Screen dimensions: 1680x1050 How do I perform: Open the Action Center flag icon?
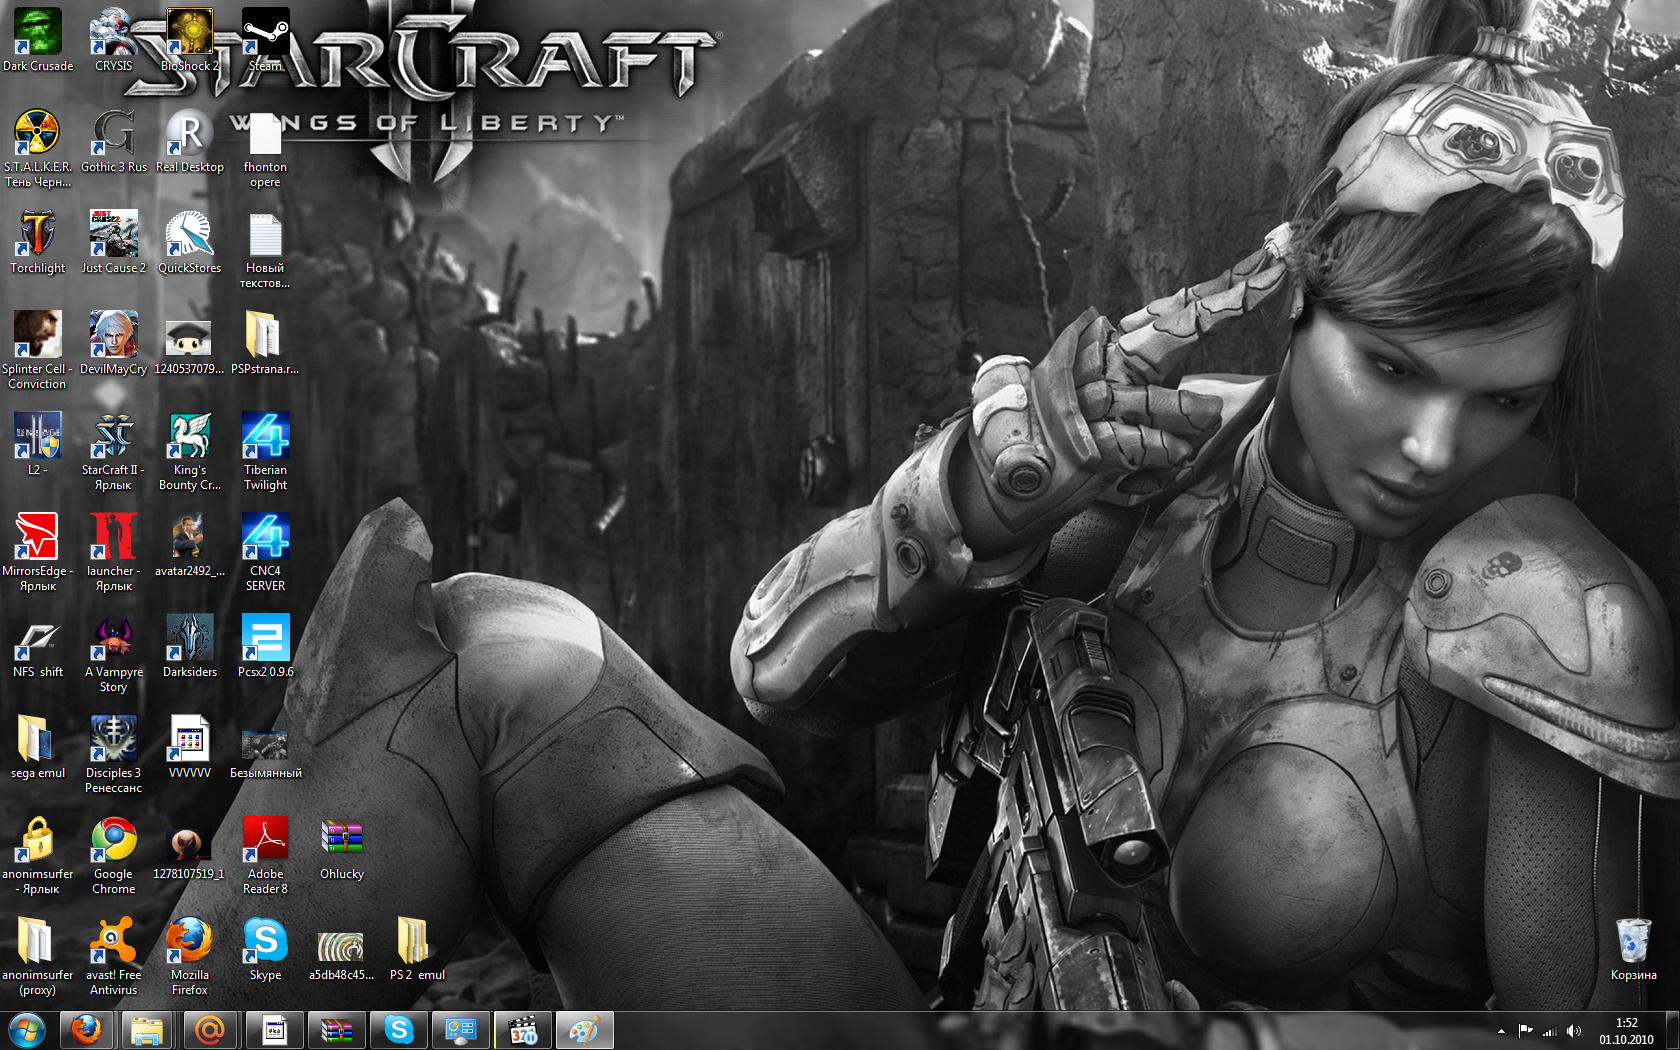click(x=1526, y=1031)
